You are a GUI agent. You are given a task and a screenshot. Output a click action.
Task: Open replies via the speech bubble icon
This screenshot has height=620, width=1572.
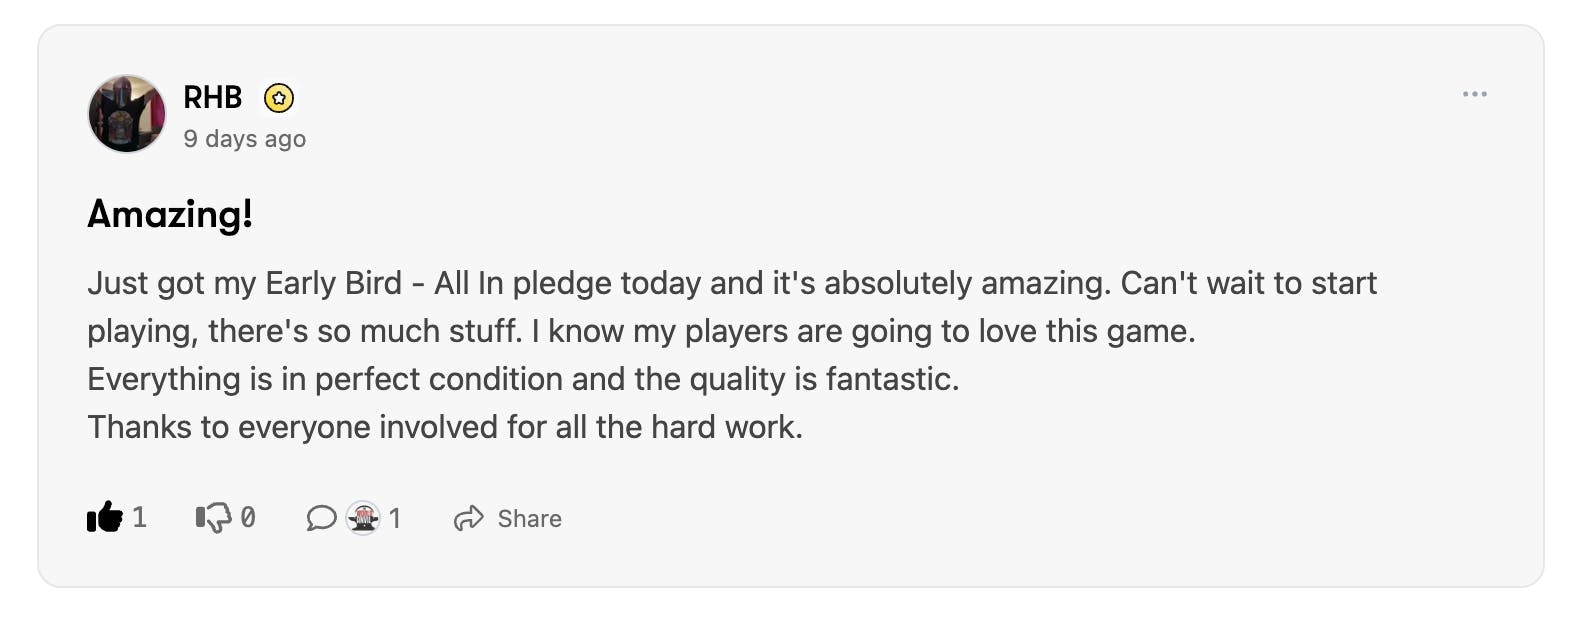[x=320, y=518]
